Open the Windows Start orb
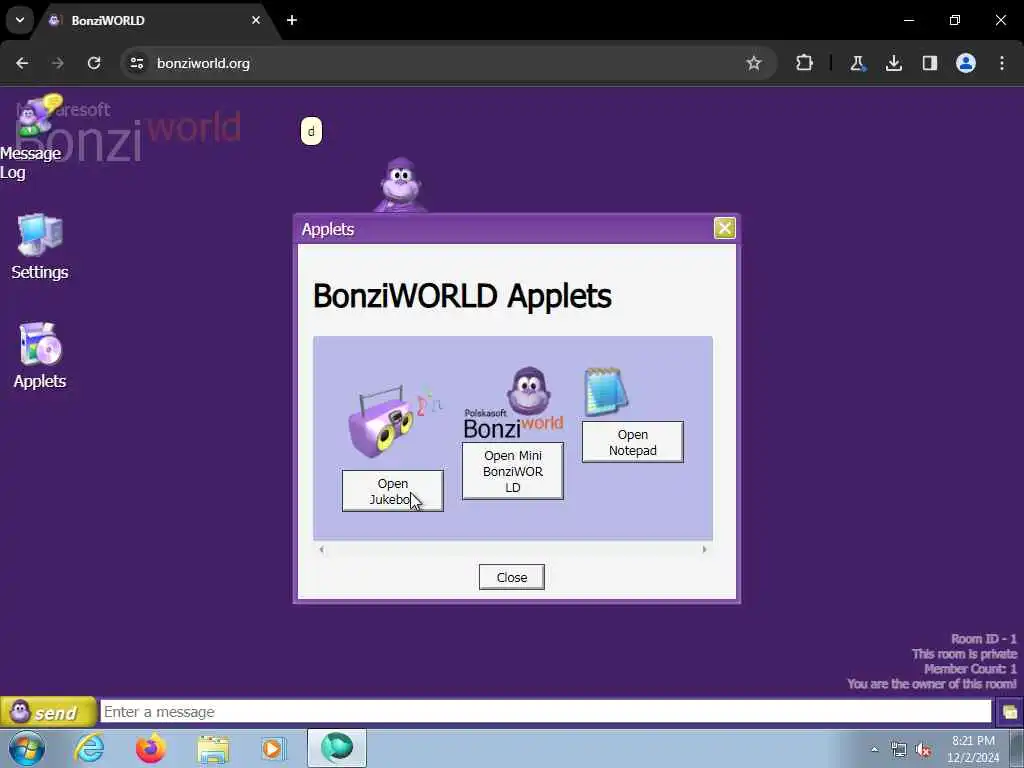Screen dimensions: 1024x768 click(x=27, y=748)
